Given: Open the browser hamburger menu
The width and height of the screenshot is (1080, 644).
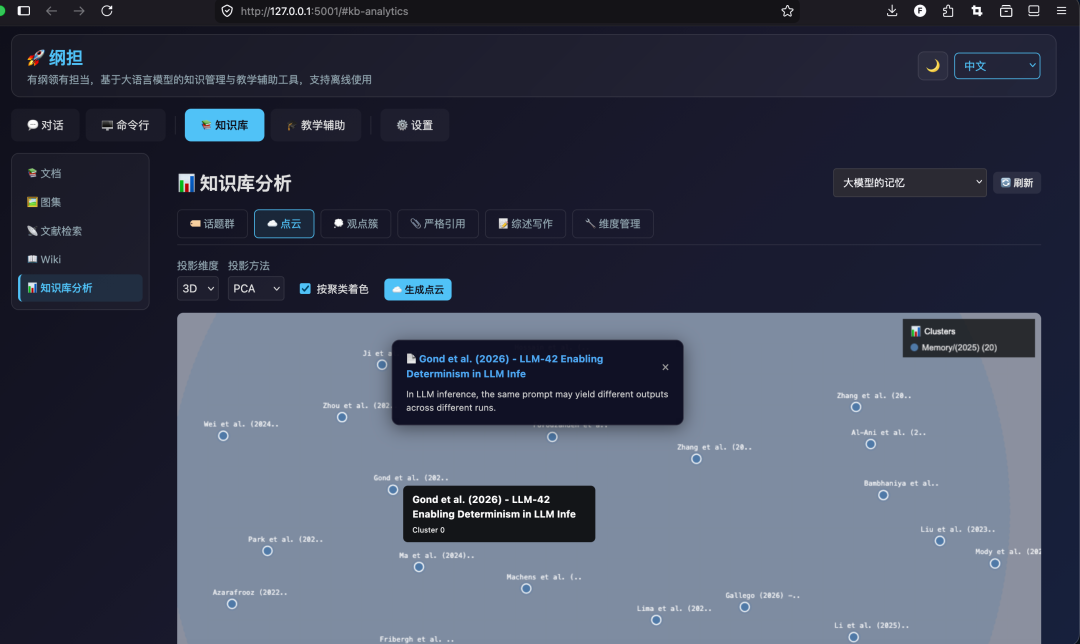Looking at the screenshot, I should click(1061, 11).
